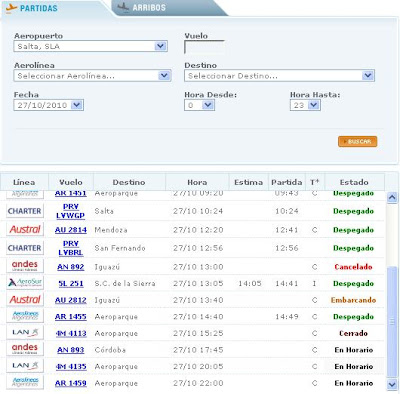
Task: Click the Austral logo for Mendoza flight
Action: coord(25,229)
